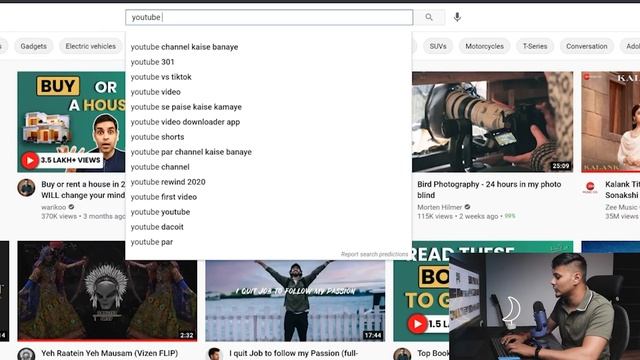Open 'Report search predictions' link
Screen dimensions: 640x360
pyautogui.click(x=374, y=254)
